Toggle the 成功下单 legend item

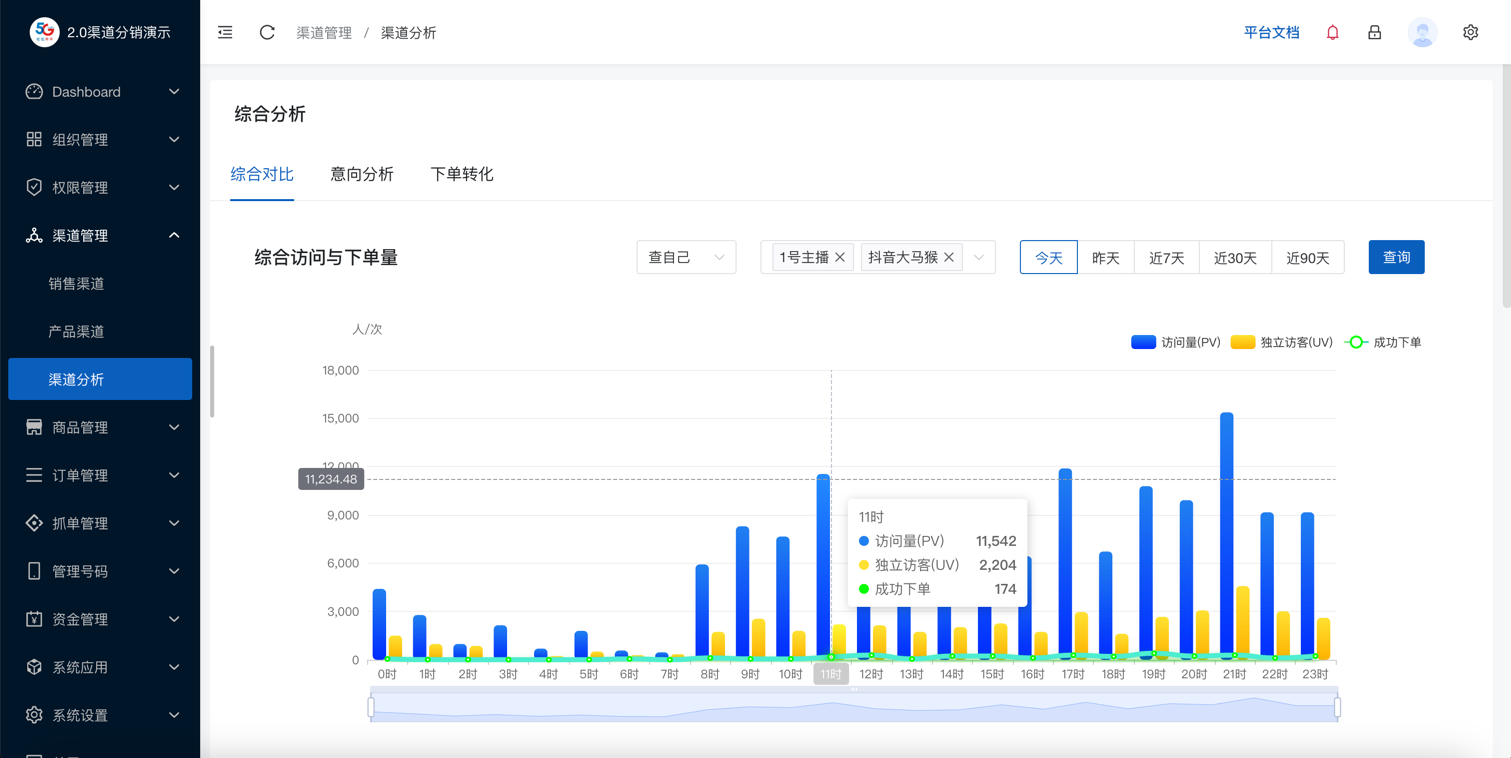click(x=1384, y=341)
